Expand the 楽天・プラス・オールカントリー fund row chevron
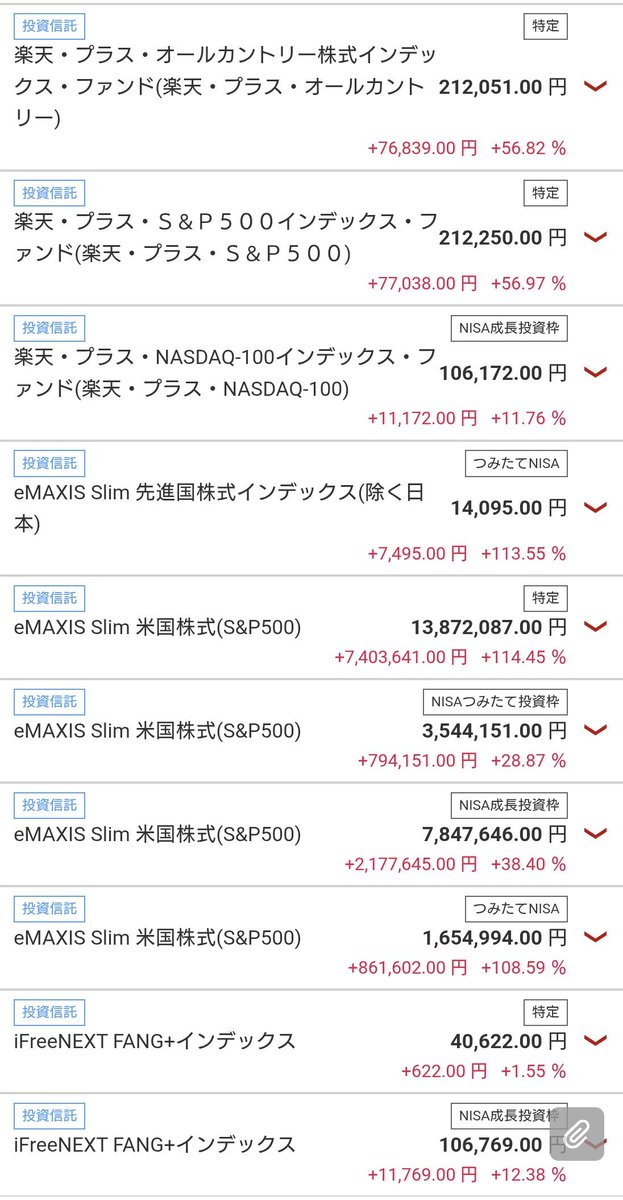 (x=595, y=87)
